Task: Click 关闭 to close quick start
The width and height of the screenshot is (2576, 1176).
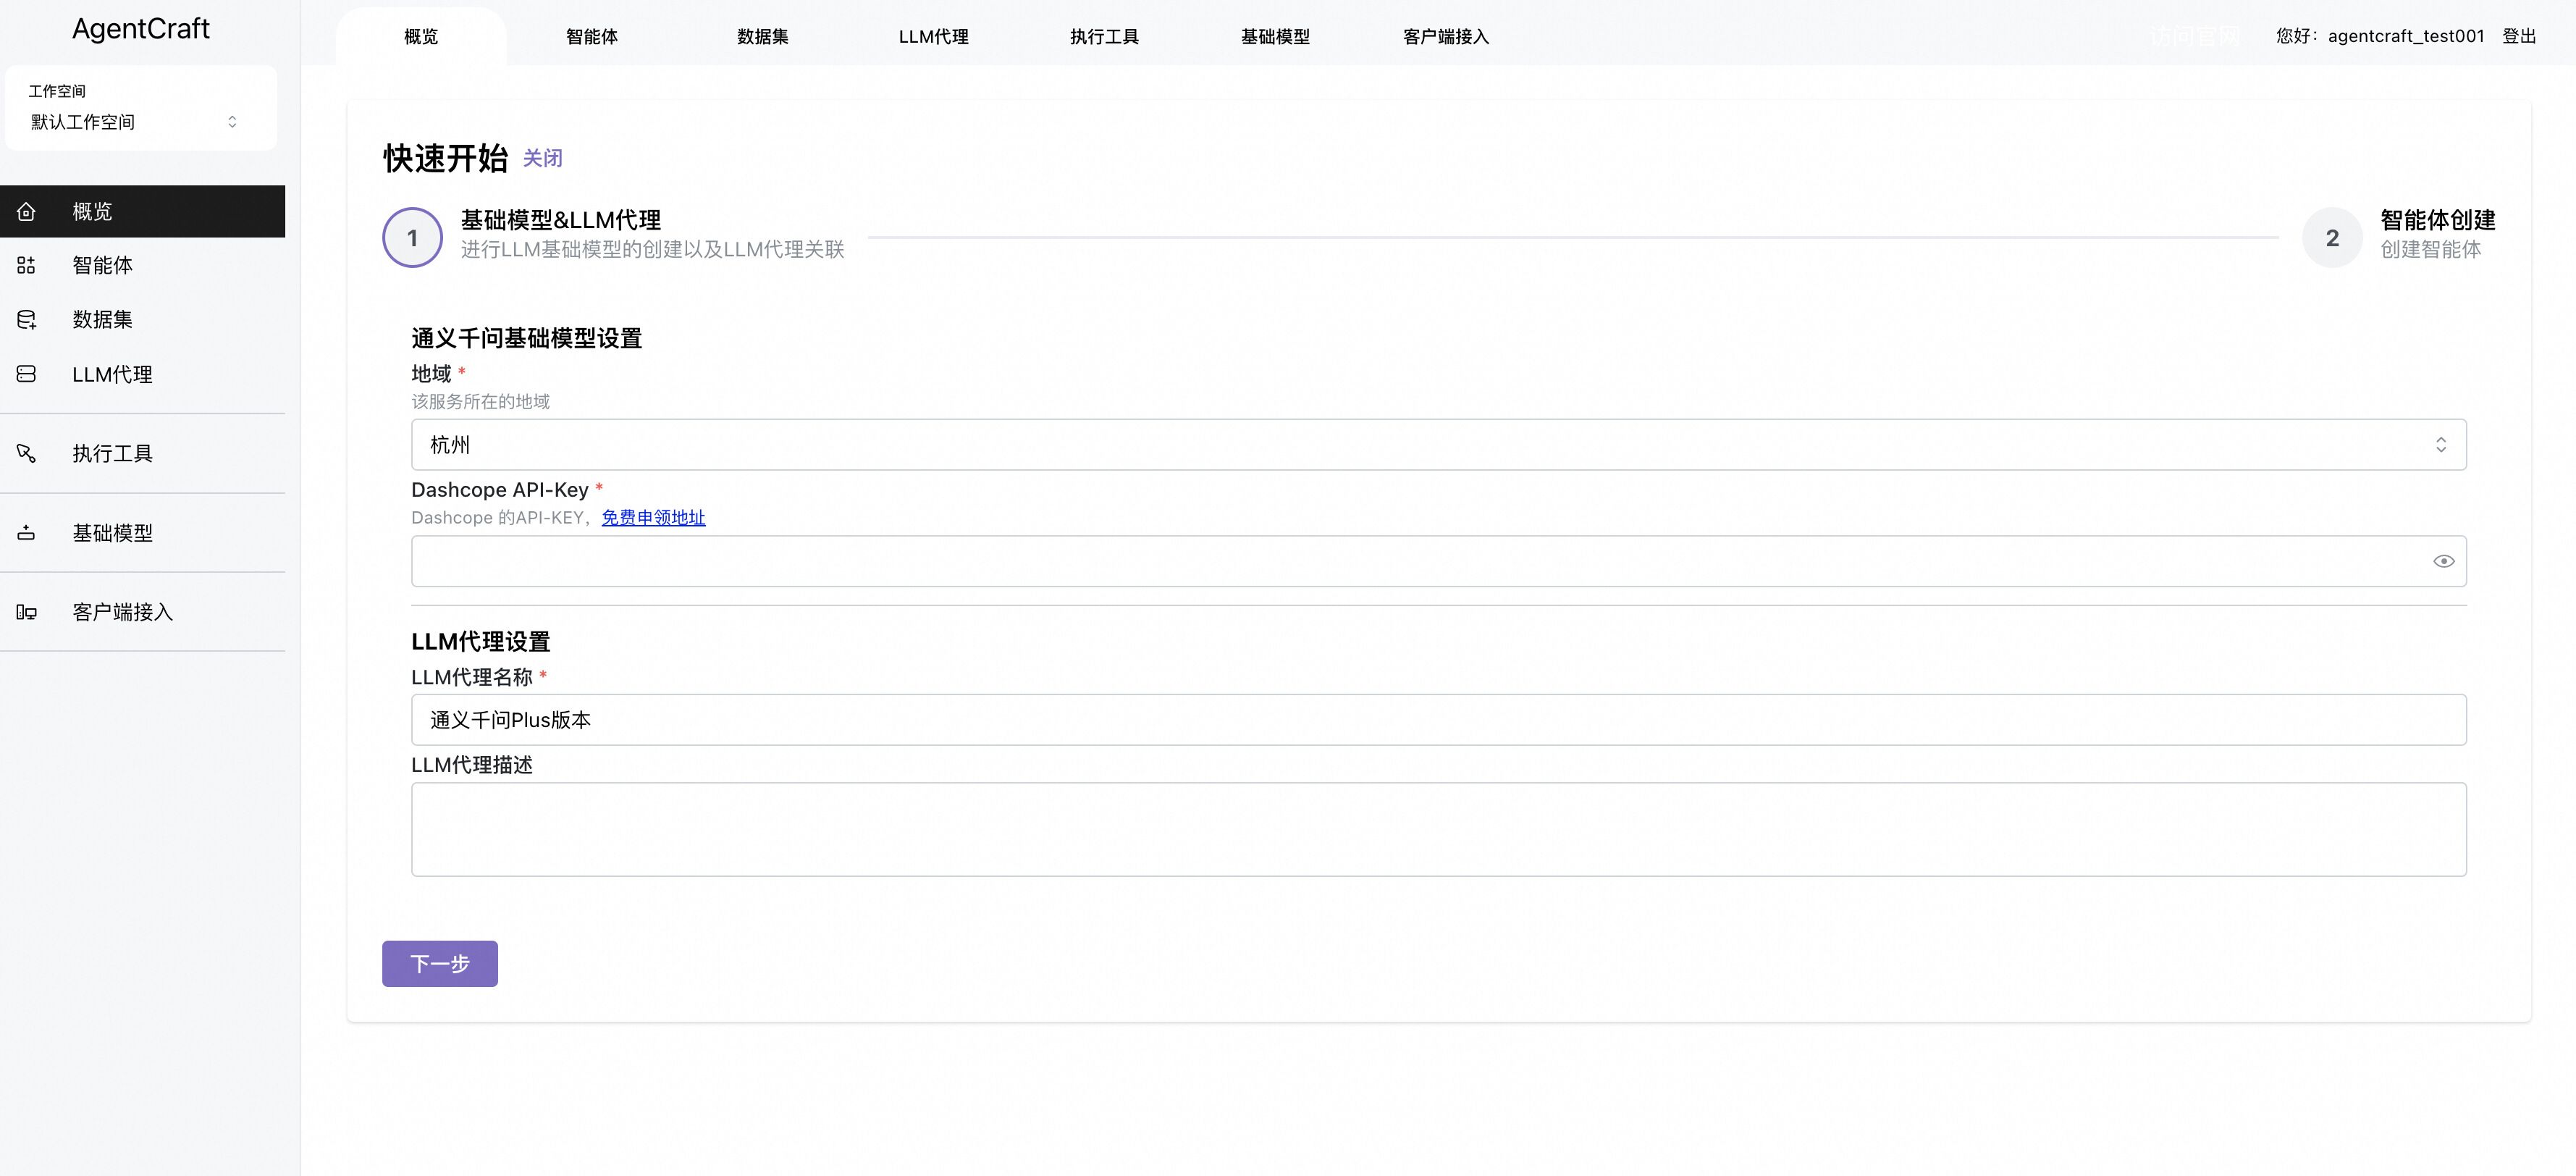Action: pos(542,159)
